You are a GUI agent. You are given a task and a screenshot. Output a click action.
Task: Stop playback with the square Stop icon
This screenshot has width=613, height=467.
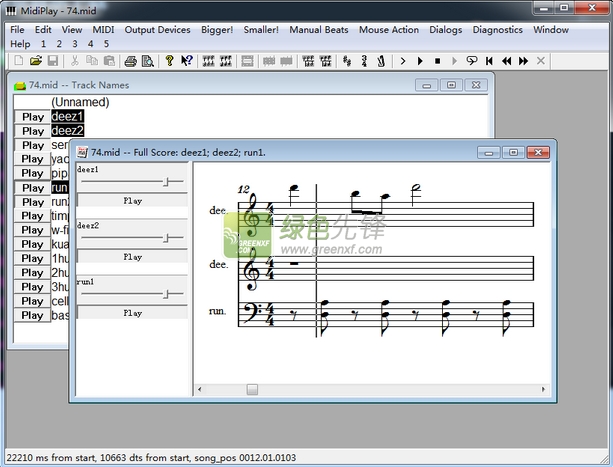pyautogui.click(x=437, y=61)
